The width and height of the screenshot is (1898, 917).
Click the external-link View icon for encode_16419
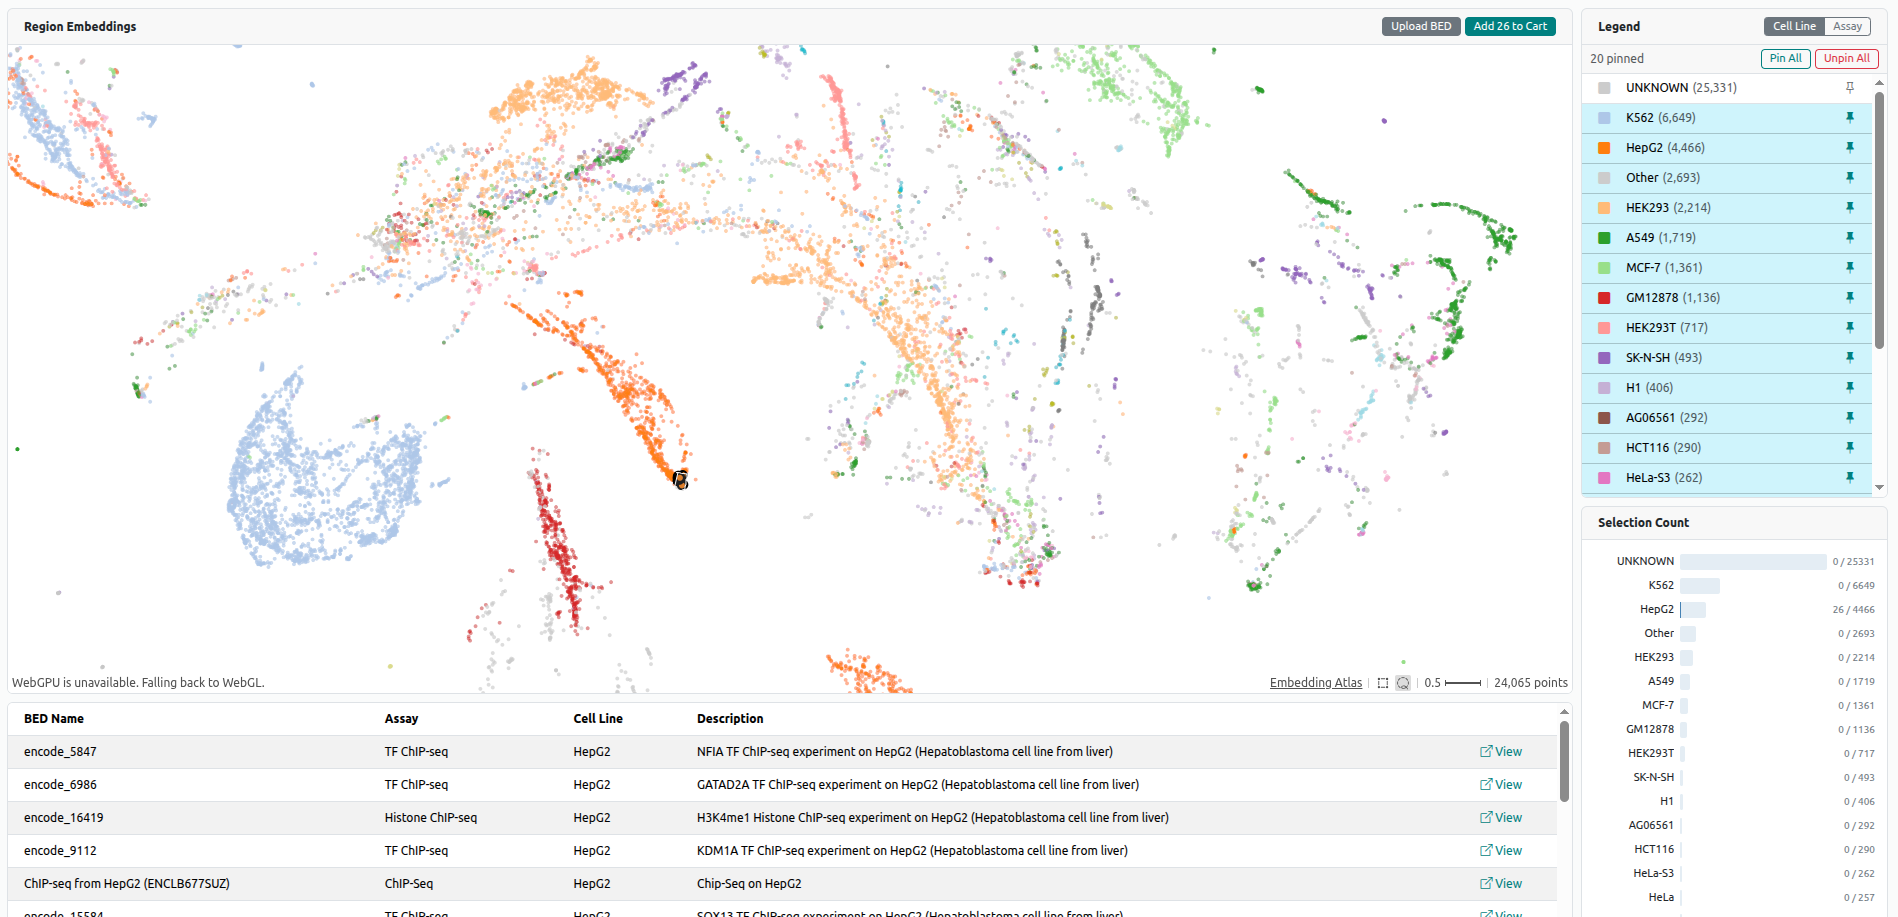tap(1501, 817)
